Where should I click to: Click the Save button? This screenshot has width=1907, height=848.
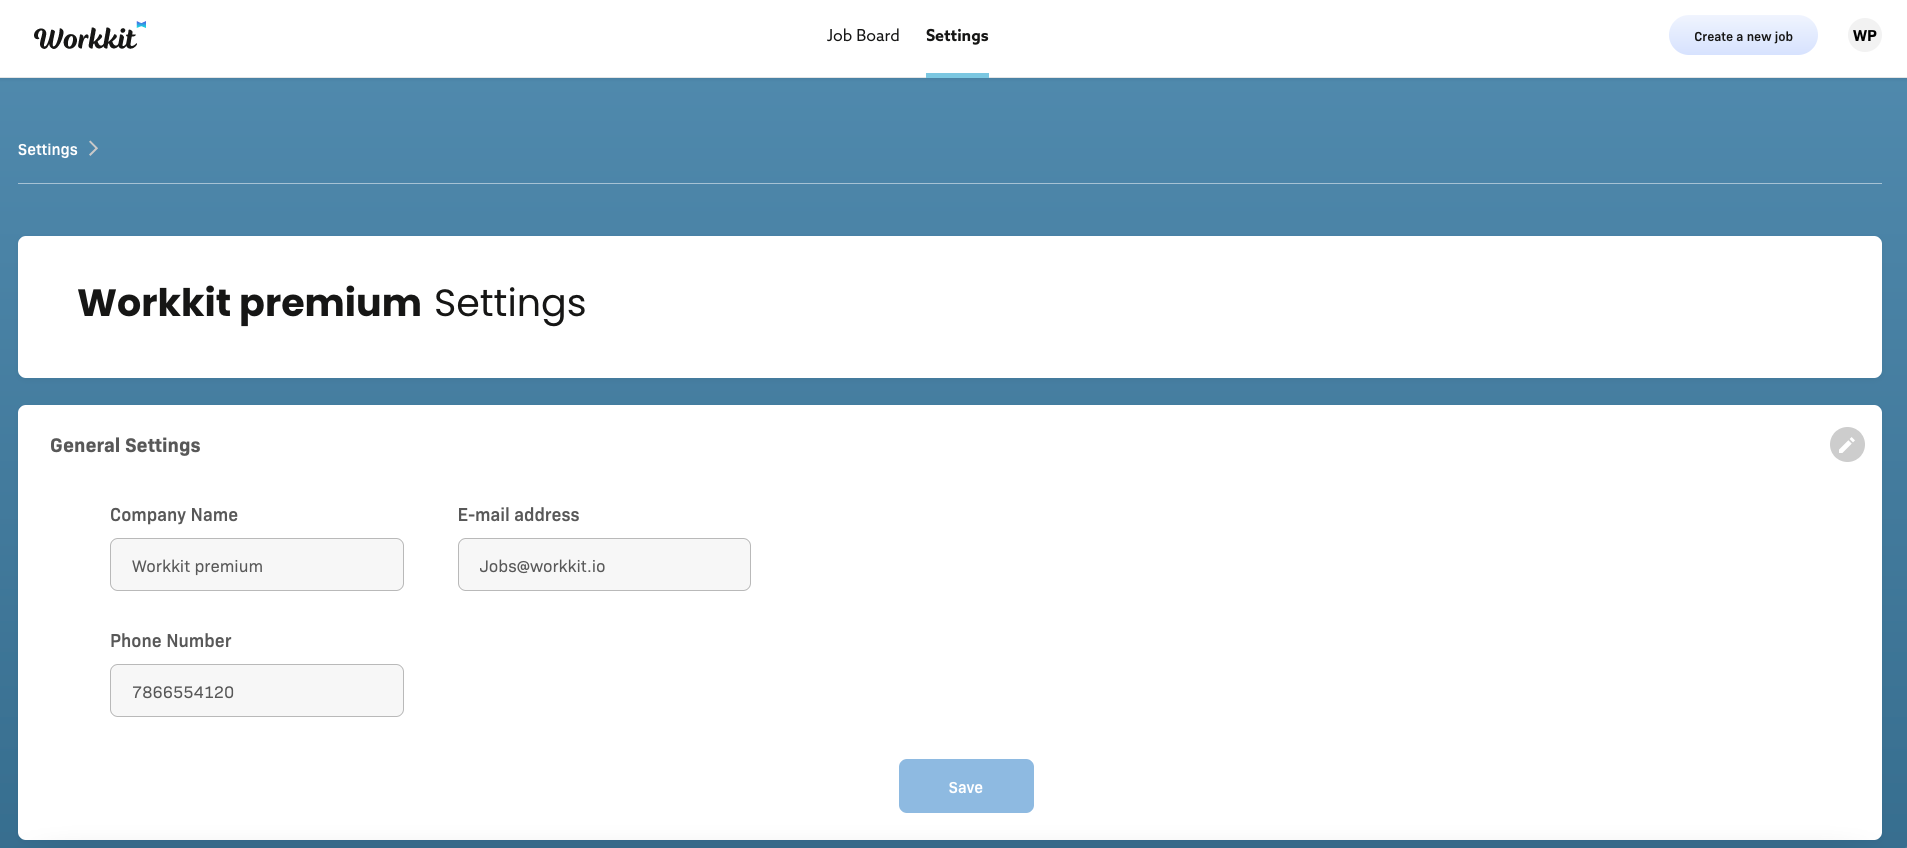click(x=966, y=786)
